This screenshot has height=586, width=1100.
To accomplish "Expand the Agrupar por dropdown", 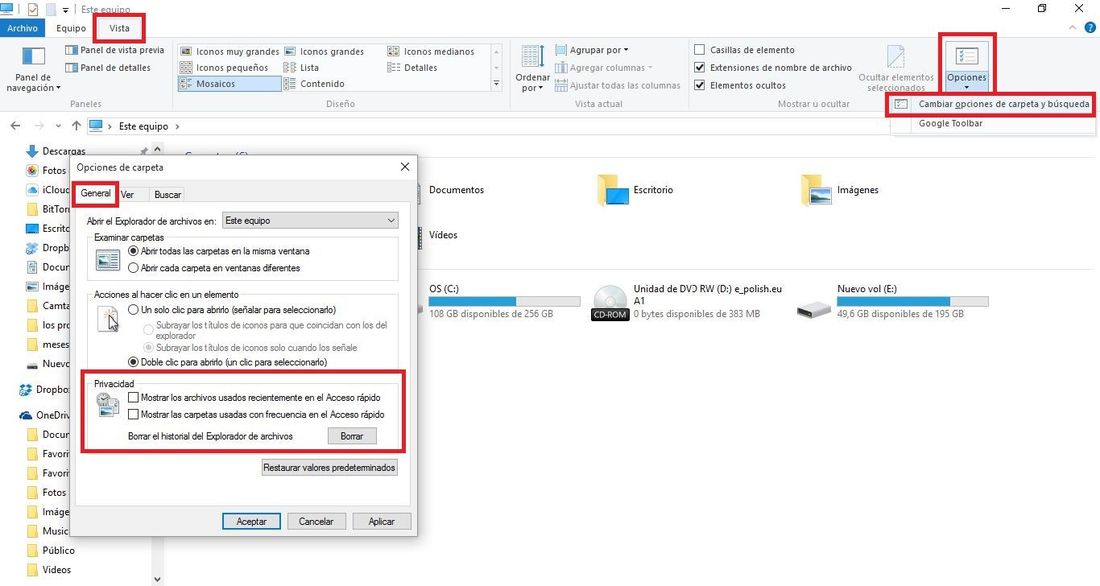I will (591, 50).
